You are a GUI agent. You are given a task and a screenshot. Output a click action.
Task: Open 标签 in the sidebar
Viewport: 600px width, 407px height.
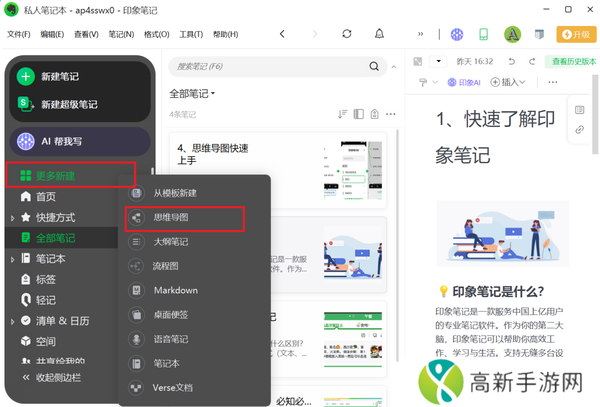pos(46,279)
